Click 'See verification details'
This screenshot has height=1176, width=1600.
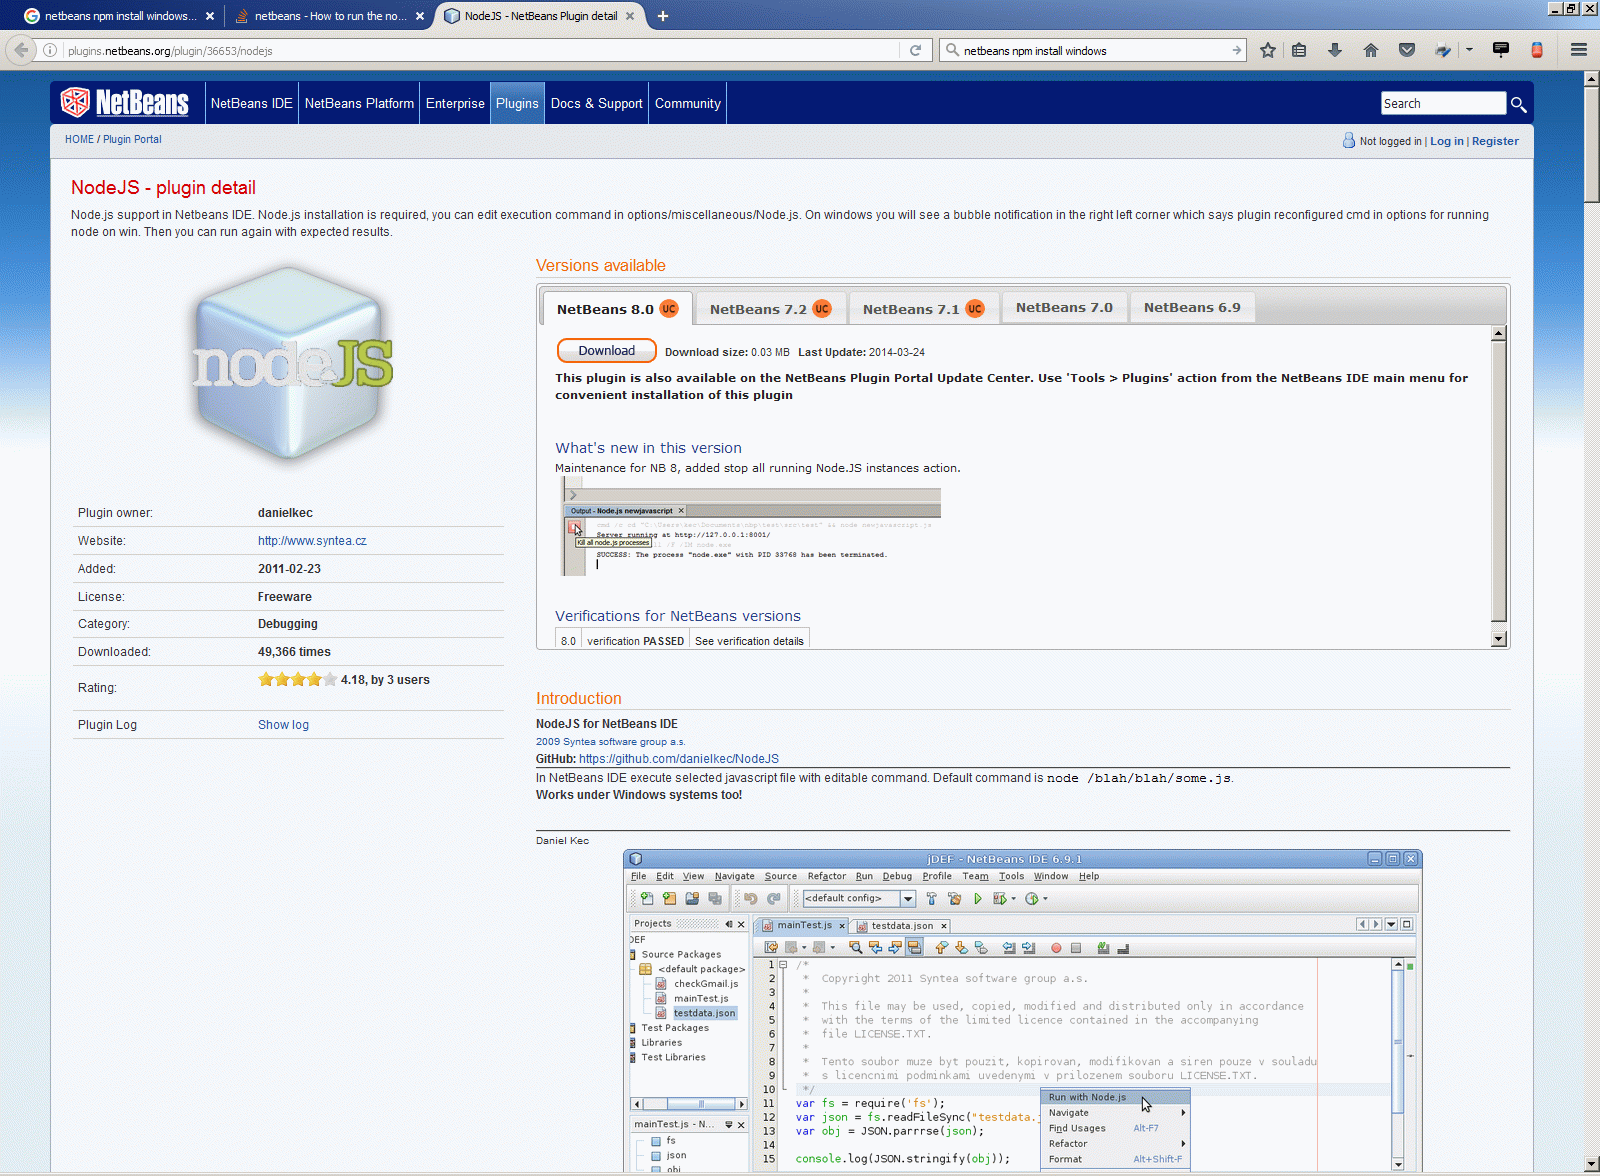pyautogui.click(x=749, y=641)
